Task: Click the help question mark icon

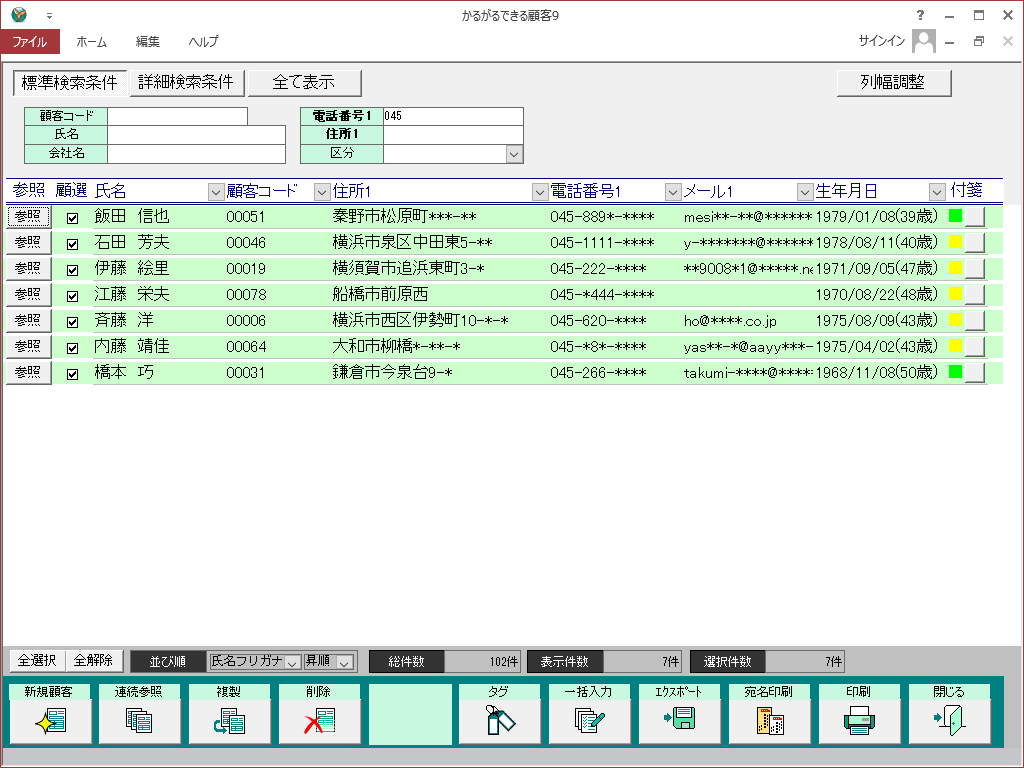Action: [920, 15]
